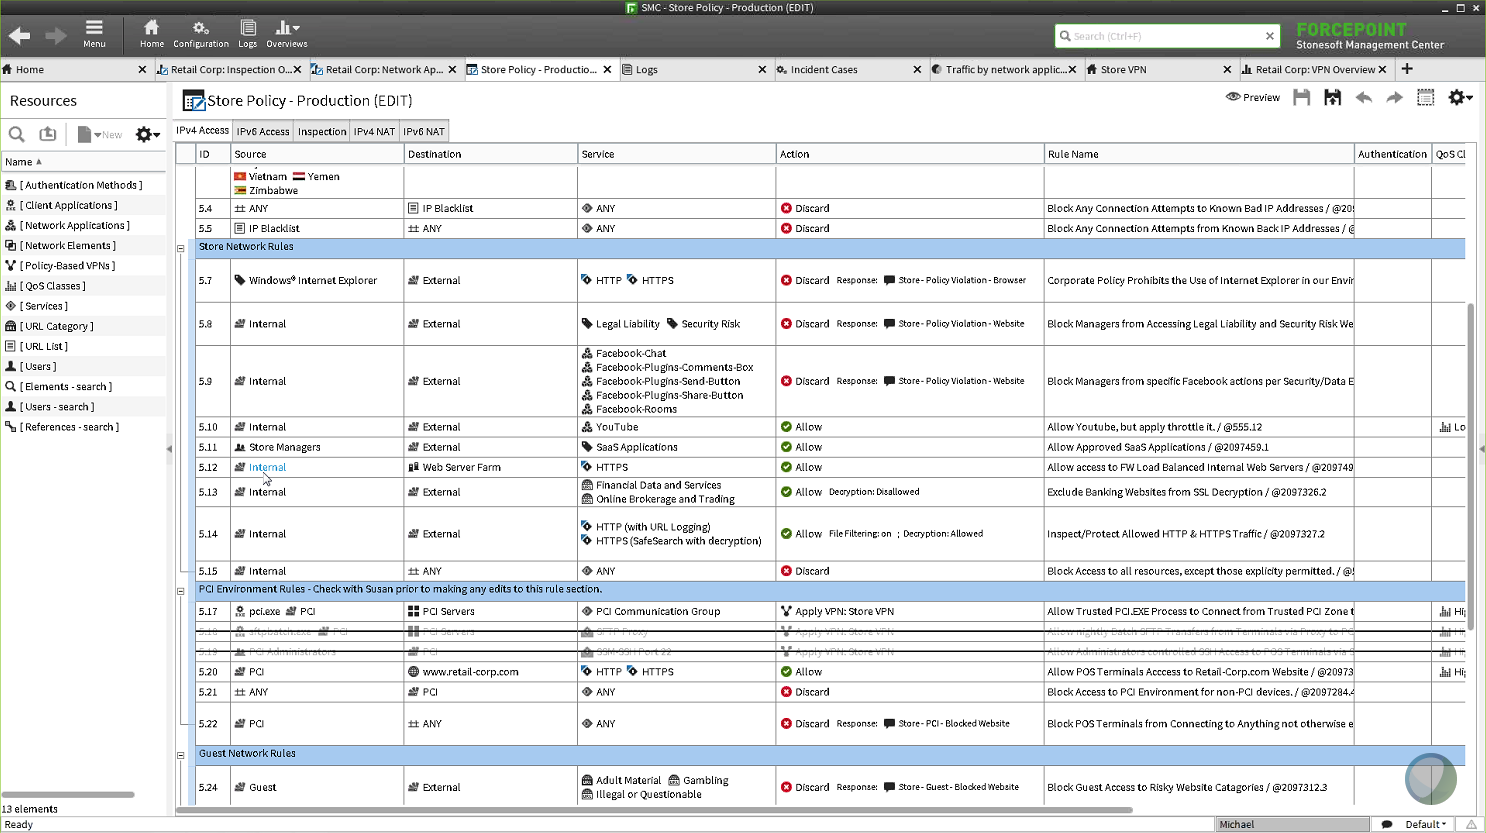Collapse the PCI Environment Rules section
This screenshot has height=833, width=1486.
[181, 591]
